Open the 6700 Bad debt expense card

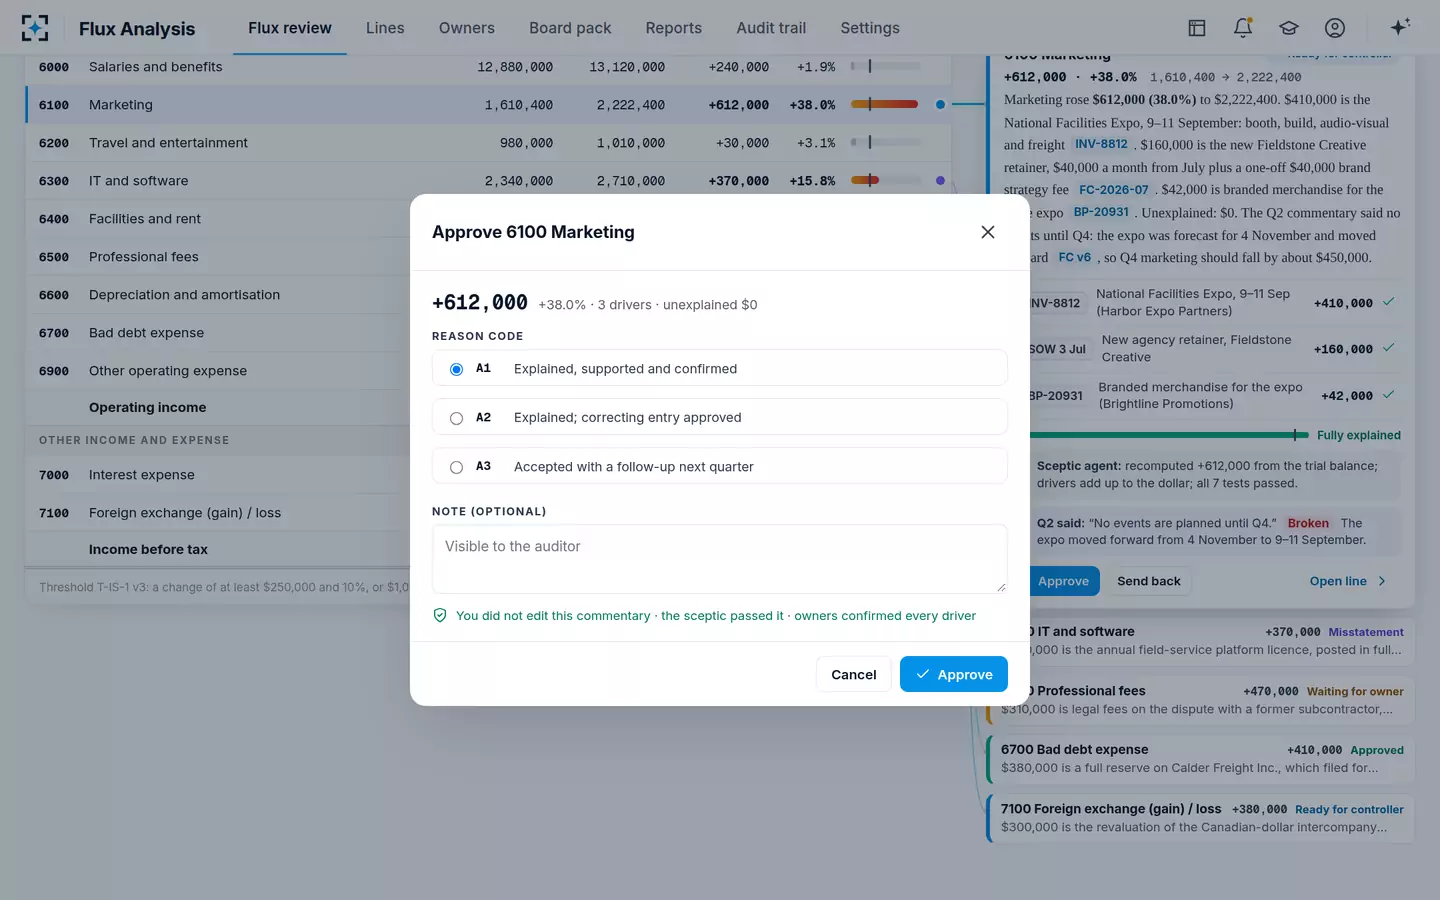(1200, 758)
